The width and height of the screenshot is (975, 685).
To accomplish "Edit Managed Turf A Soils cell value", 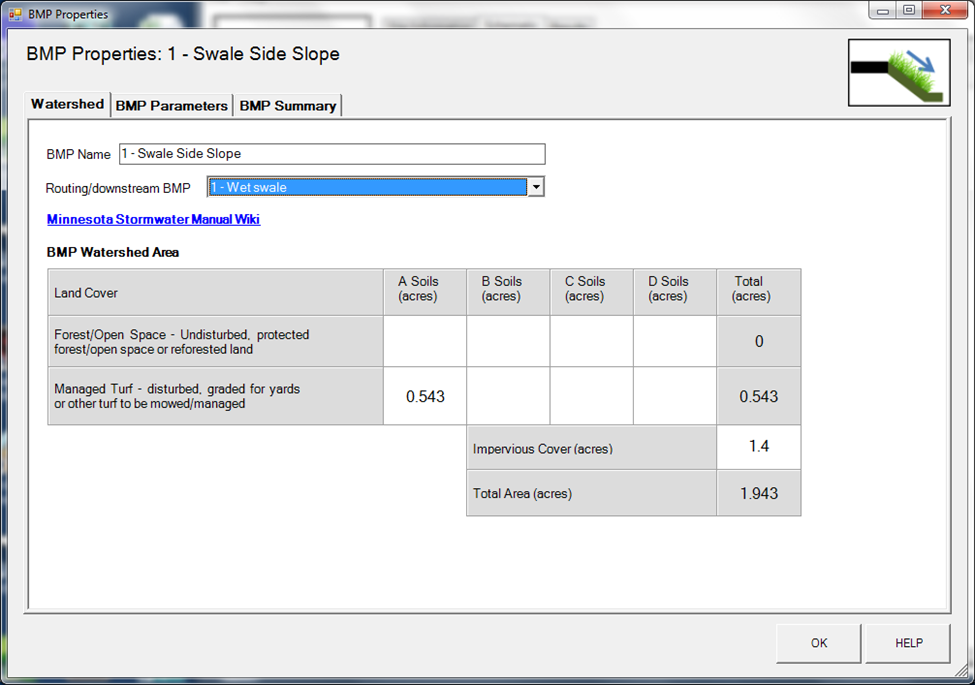I will 425,396.
